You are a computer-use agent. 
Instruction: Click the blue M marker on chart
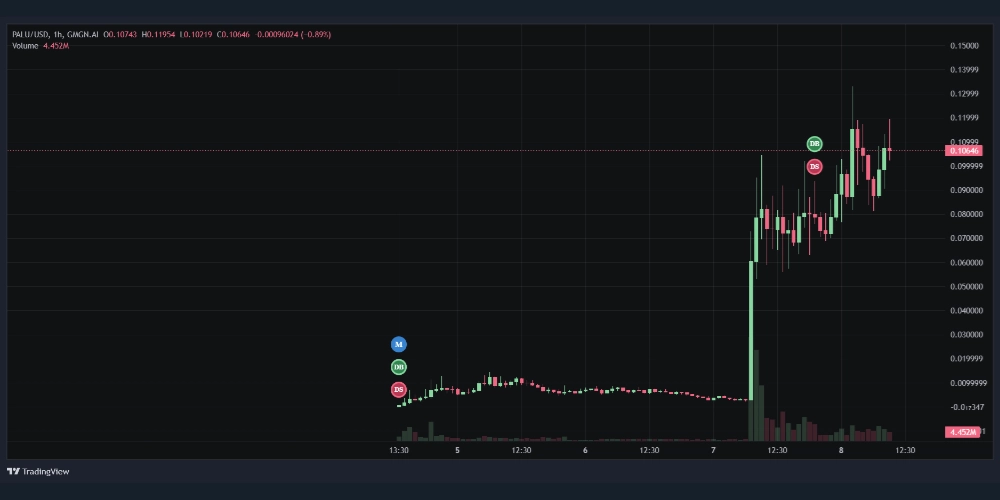[399, 344]
